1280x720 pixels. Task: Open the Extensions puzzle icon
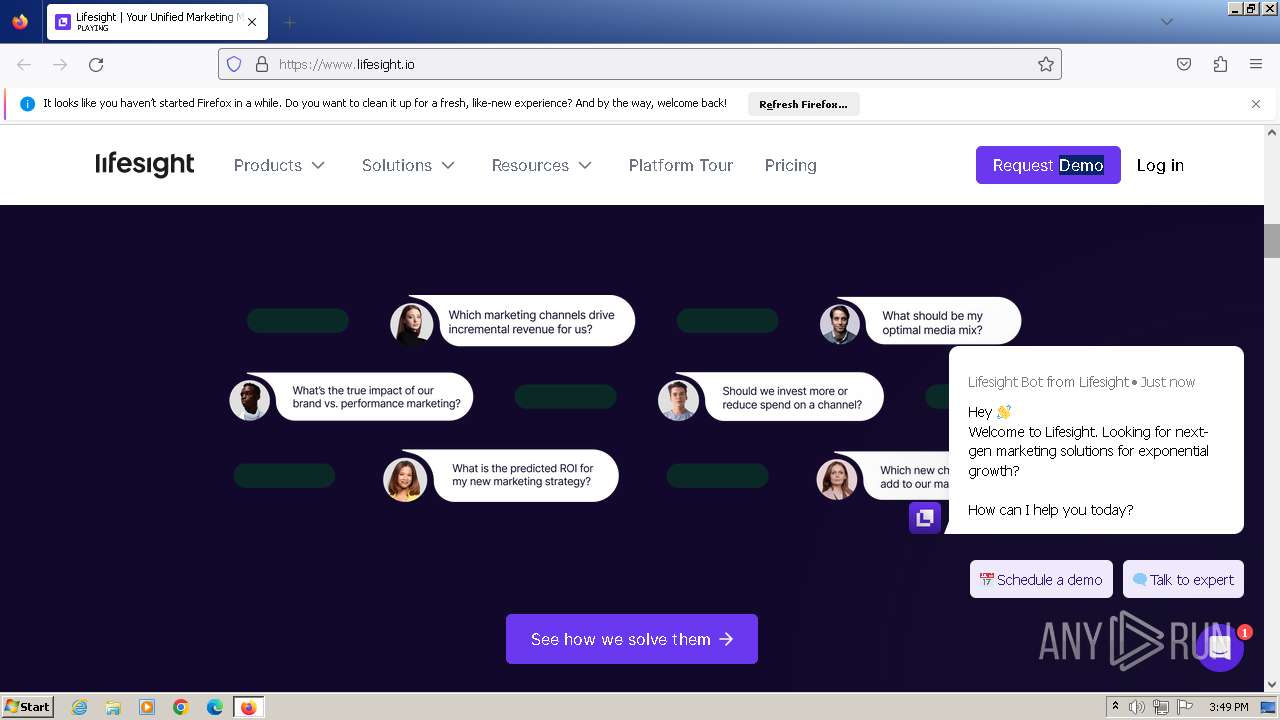coord(1220,64)
